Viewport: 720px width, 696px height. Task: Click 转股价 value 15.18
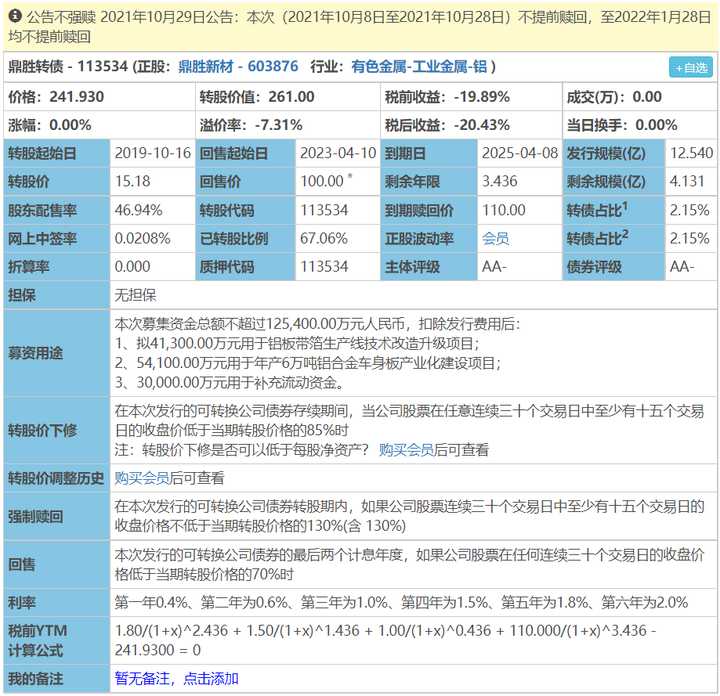(132, 181)
